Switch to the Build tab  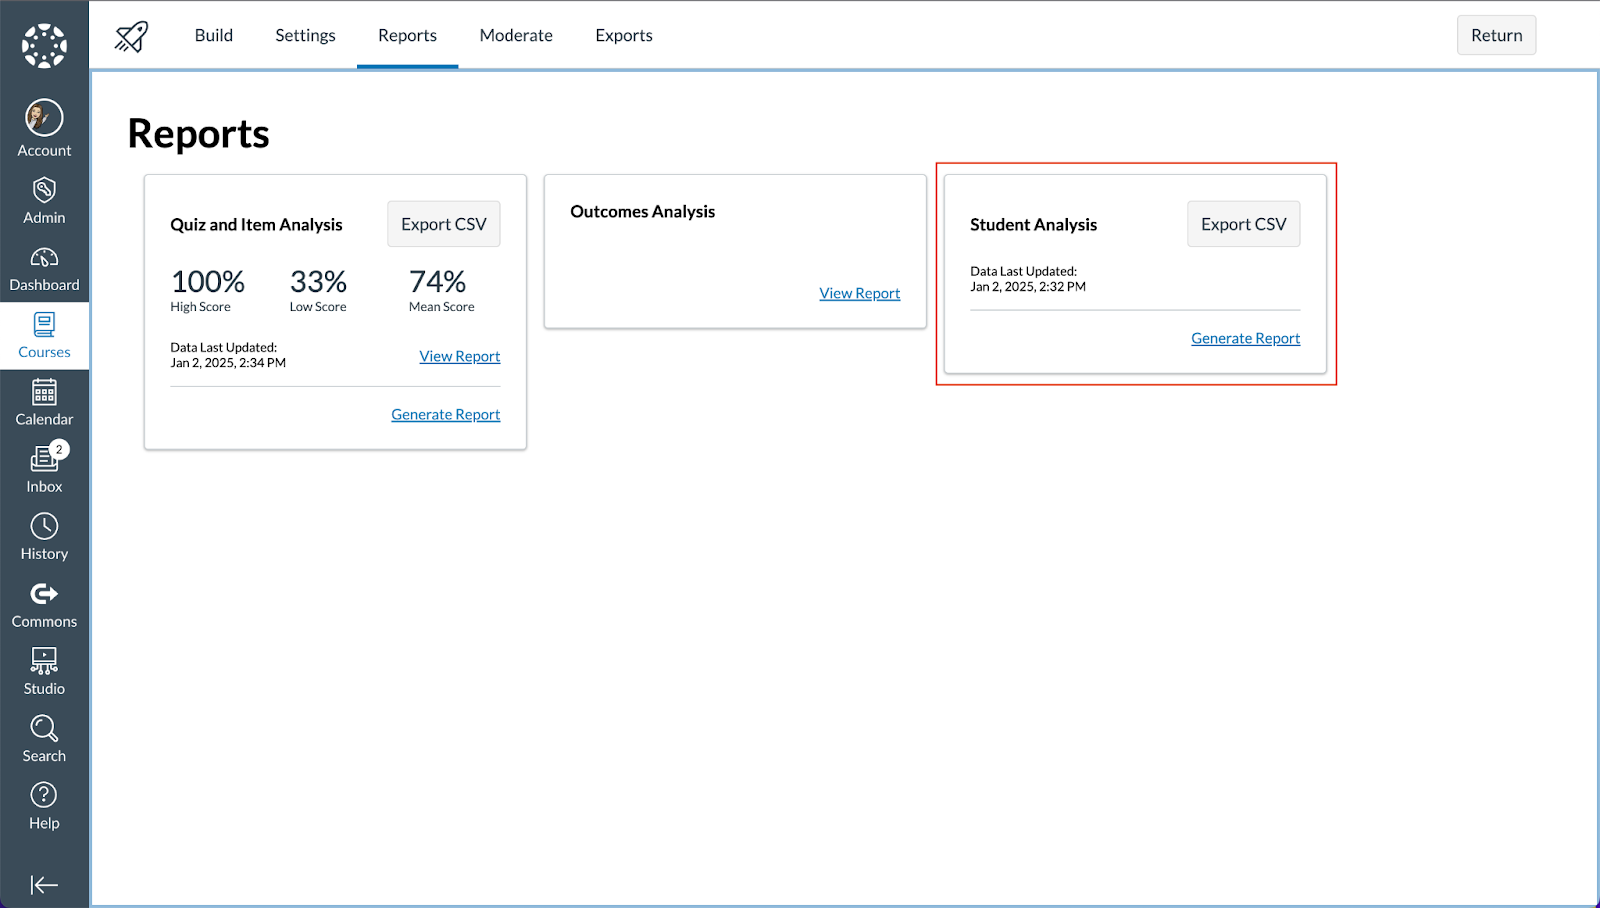(x=214, y=35)
